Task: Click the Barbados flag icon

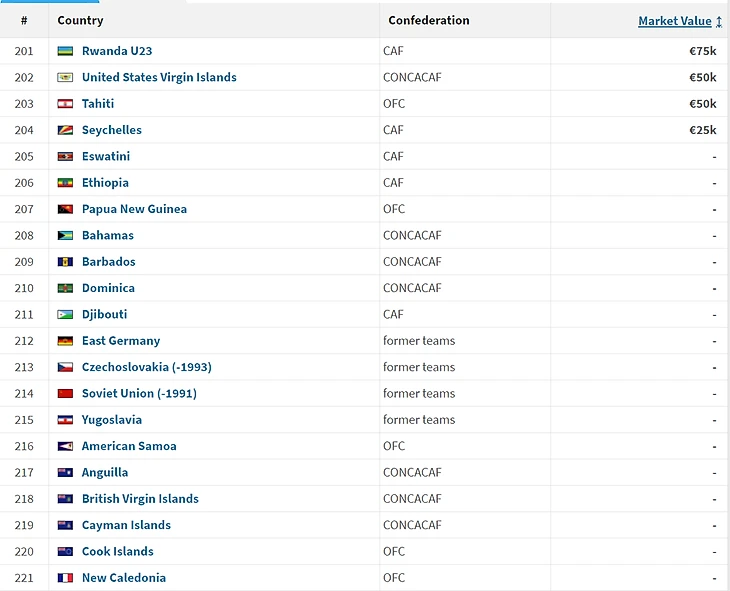Action: tap(65, 262)
